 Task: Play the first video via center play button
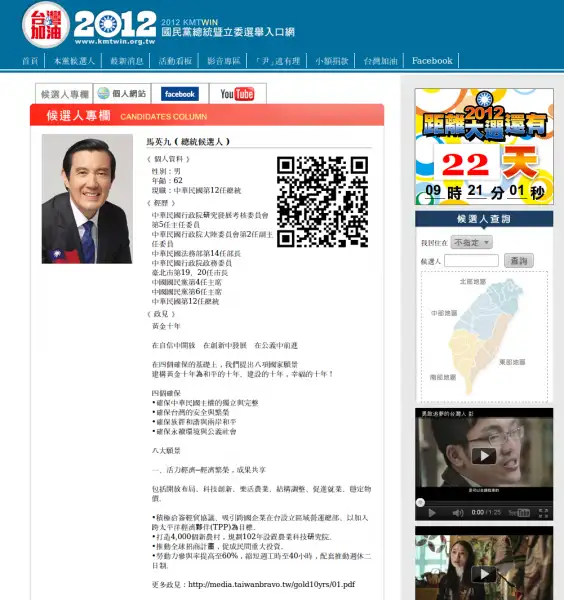point(484,456)
